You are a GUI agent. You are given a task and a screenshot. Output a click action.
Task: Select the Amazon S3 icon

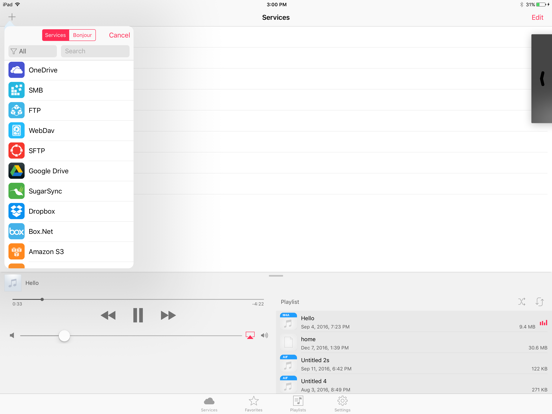(x=17, y=251)
